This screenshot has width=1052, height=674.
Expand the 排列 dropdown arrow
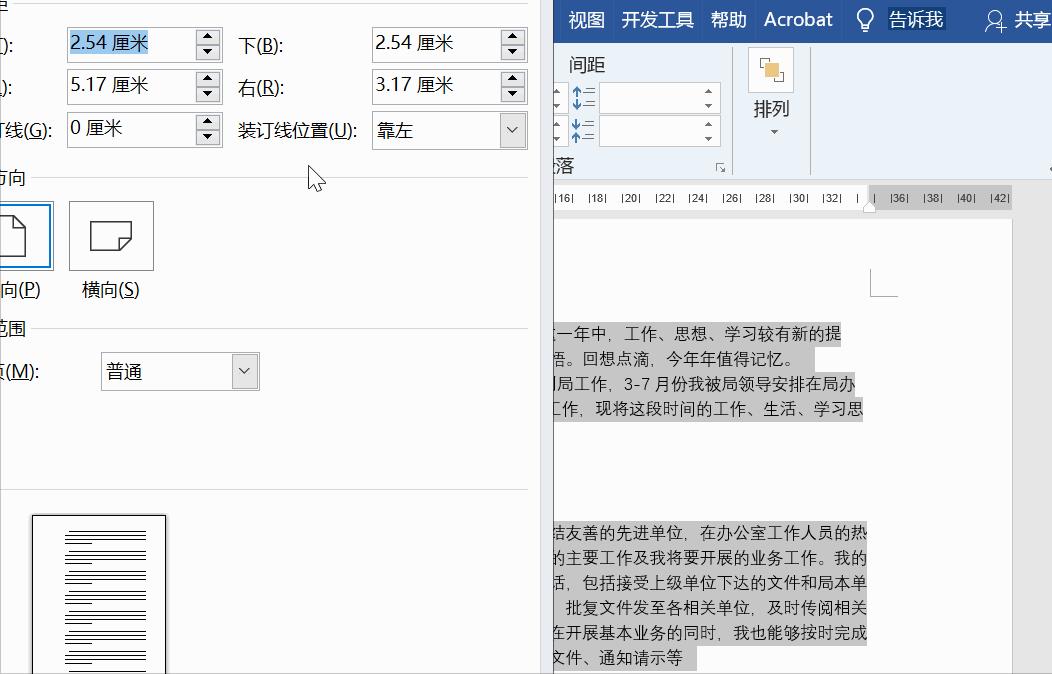771,131
